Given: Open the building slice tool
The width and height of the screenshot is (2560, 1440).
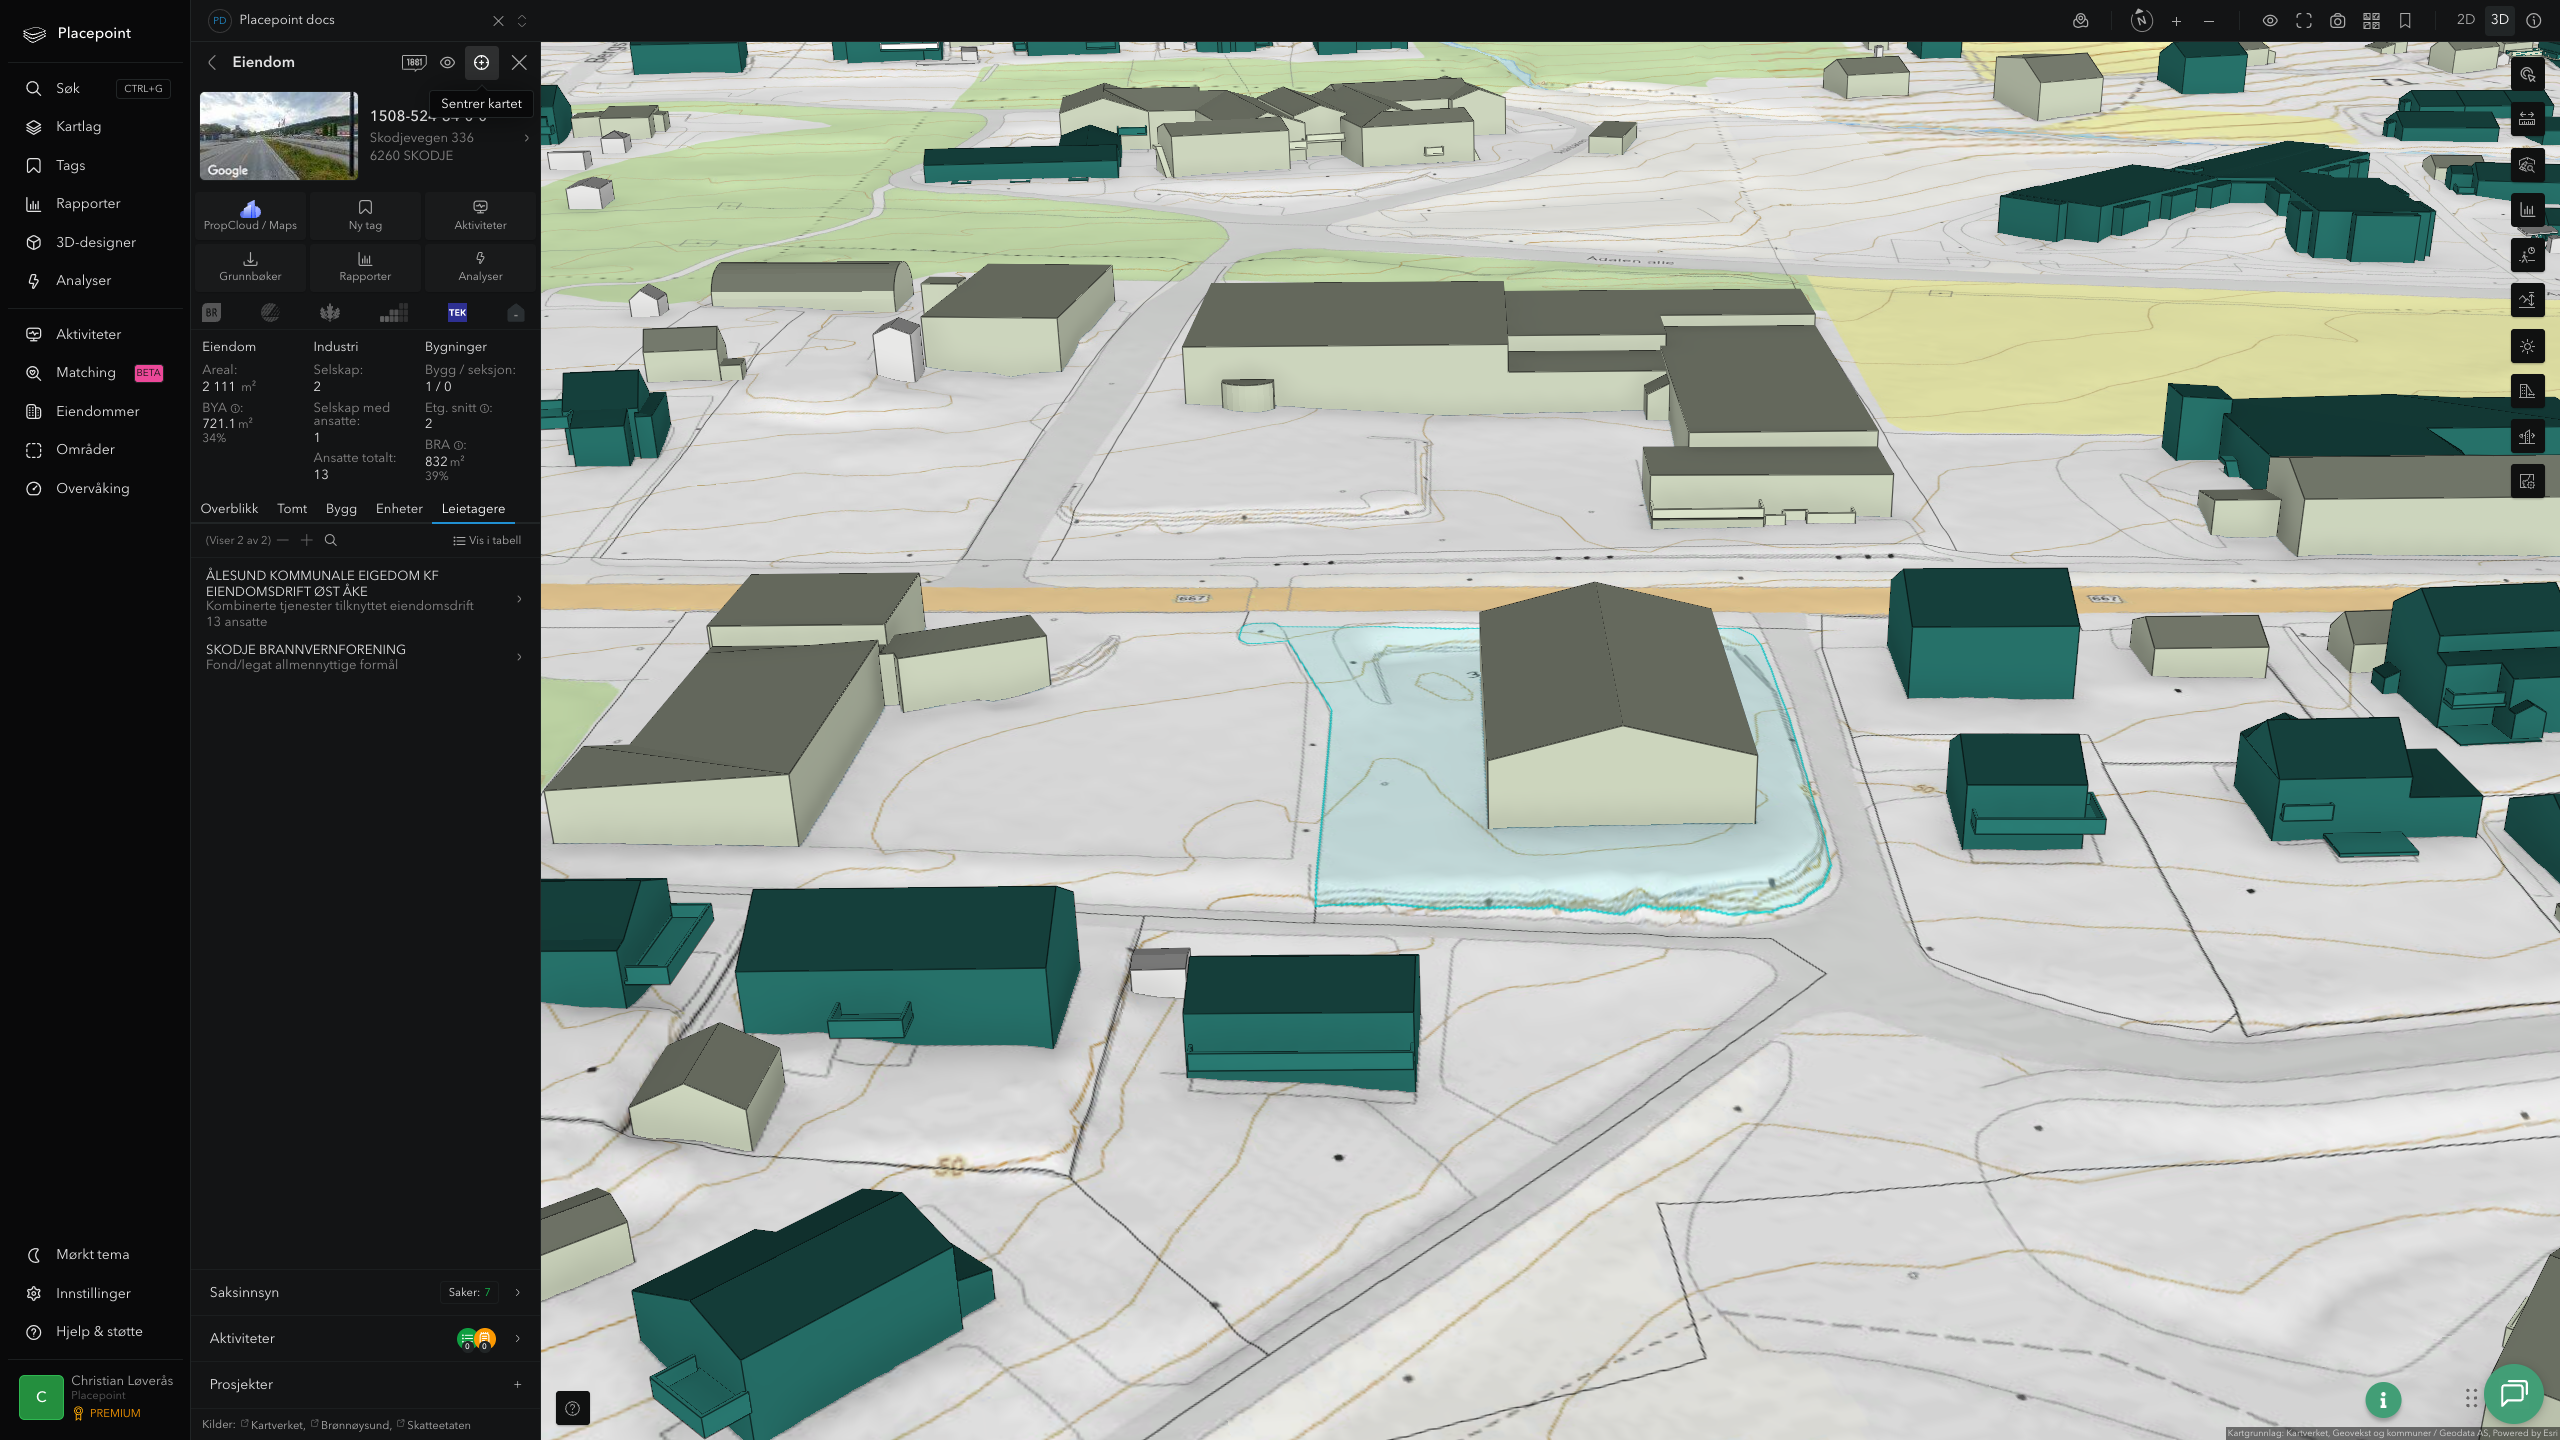Looking at the screenshot, I should coord(2527,436).
